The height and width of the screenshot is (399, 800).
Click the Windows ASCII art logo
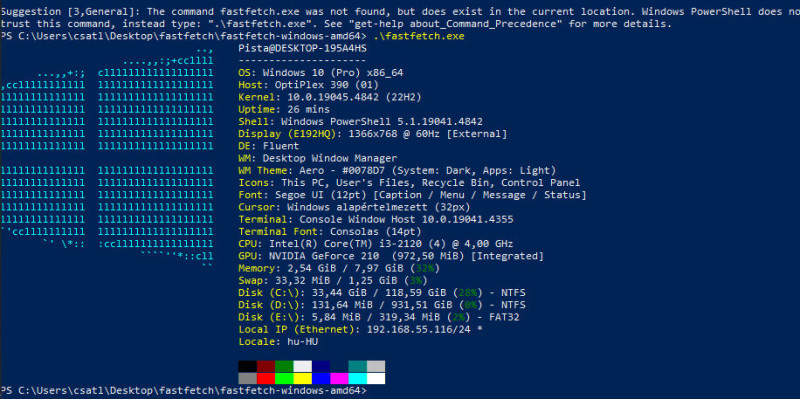(107, 158)
